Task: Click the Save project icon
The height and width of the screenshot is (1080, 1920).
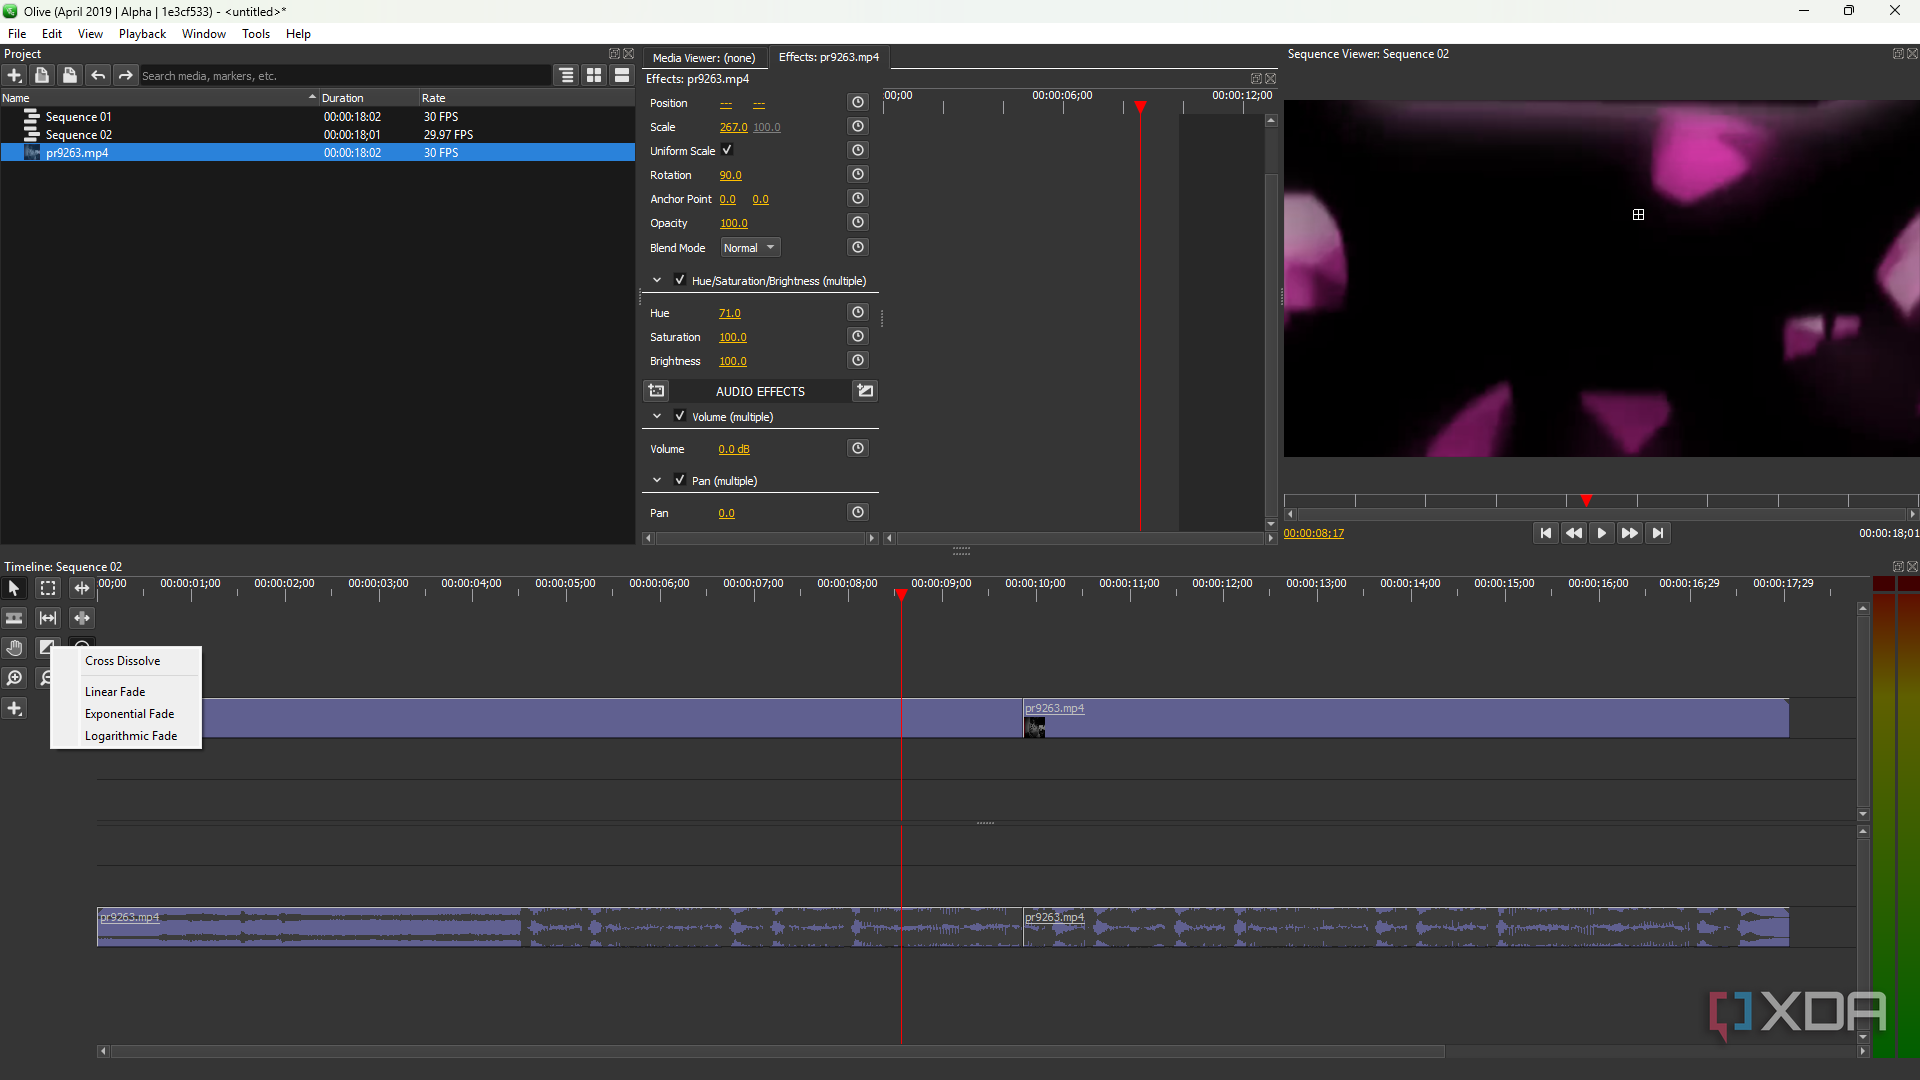Action: coord(70,75)
